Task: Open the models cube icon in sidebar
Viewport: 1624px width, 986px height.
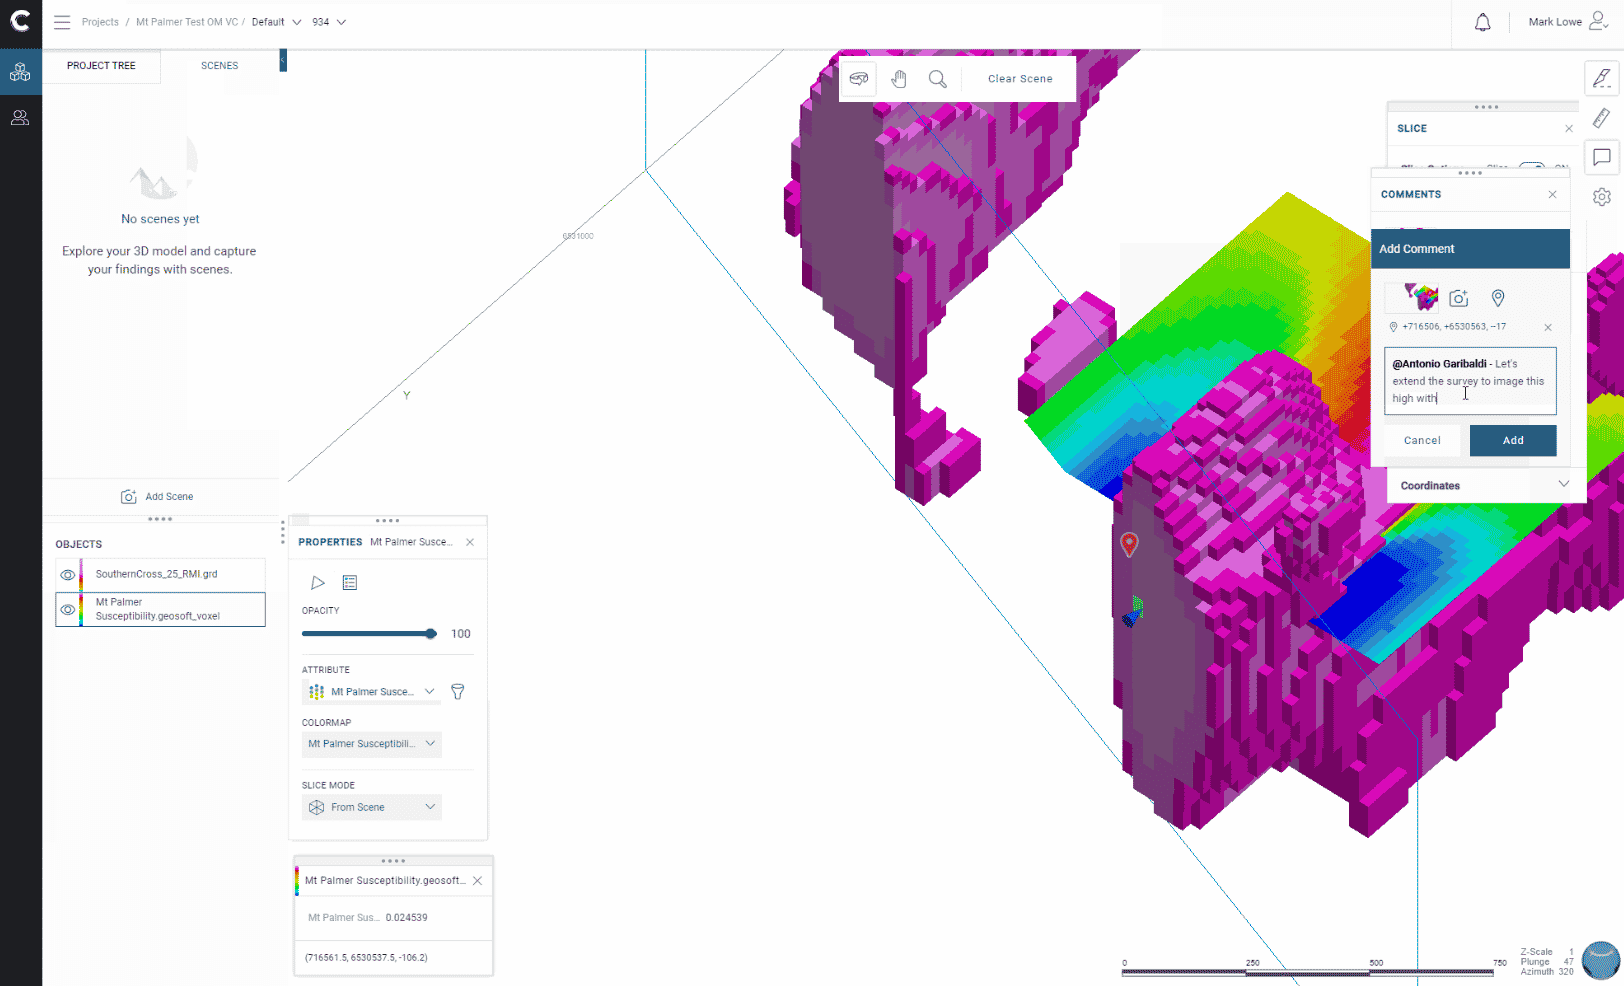Action: [x=20, y=72]
